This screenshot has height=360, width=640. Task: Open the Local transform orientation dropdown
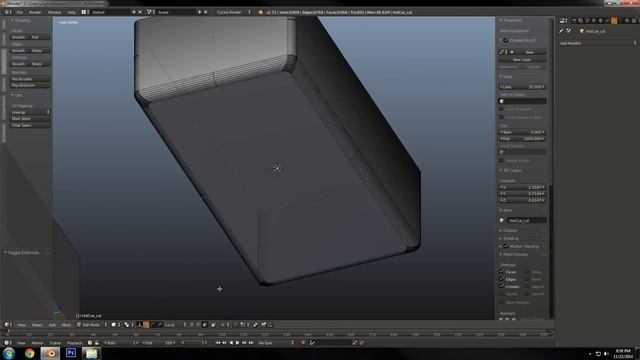coord(176,325)
